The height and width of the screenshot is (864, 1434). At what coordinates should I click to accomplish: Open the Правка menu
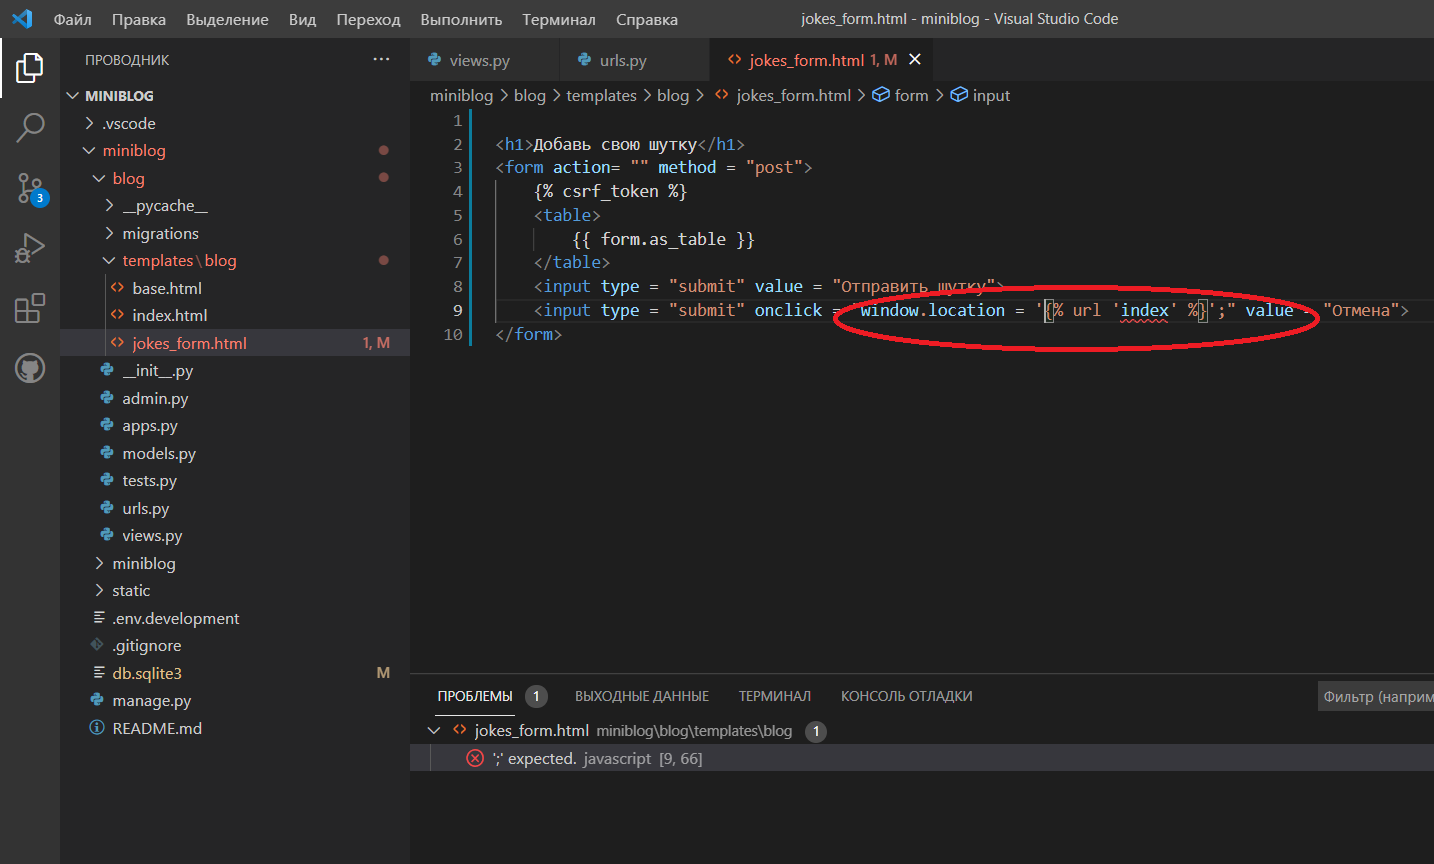click(139, 19)
